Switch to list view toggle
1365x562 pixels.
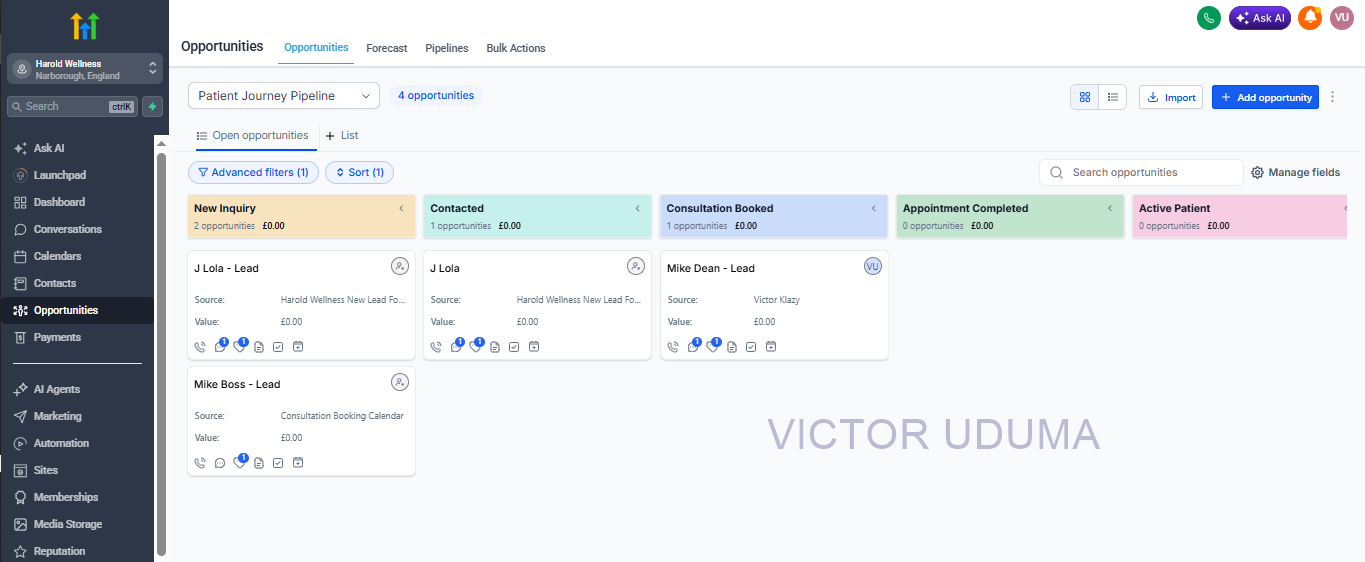point(1113,97)
